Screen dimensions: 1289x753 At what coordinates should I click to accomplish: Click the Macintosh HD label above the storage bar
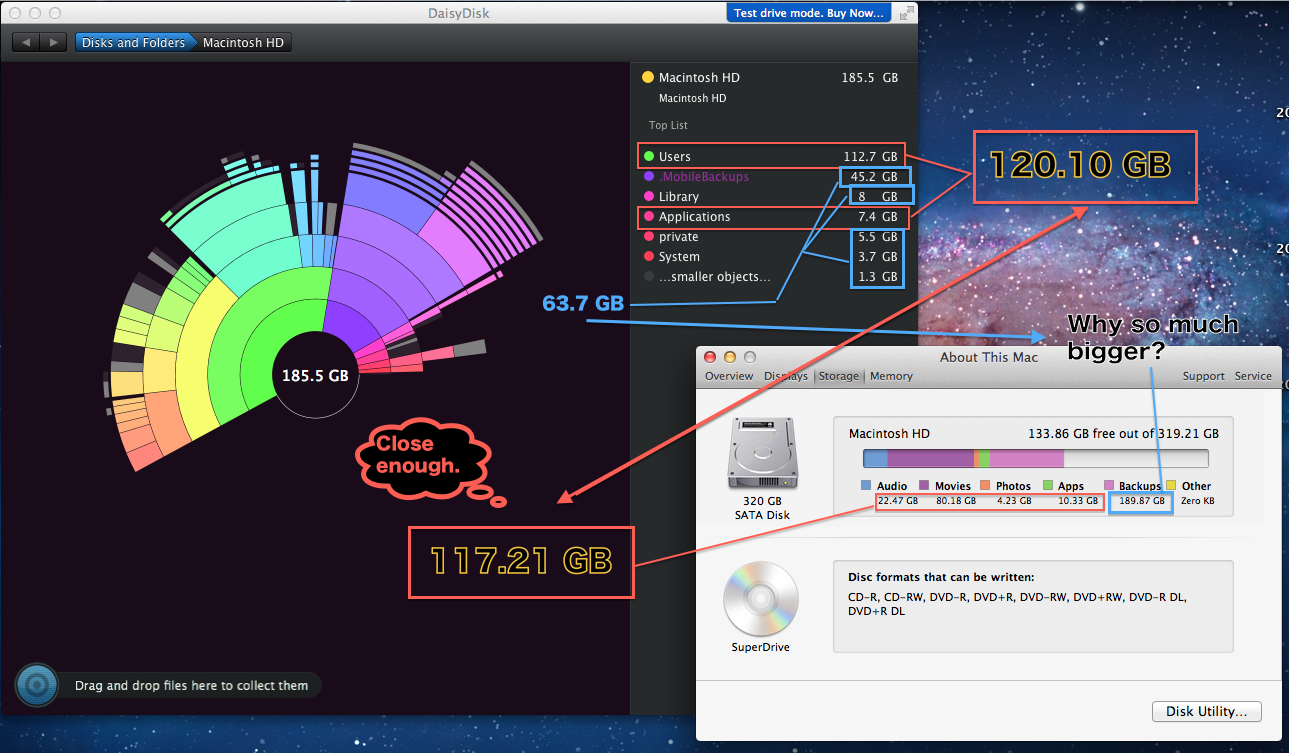tap(889, 434)
